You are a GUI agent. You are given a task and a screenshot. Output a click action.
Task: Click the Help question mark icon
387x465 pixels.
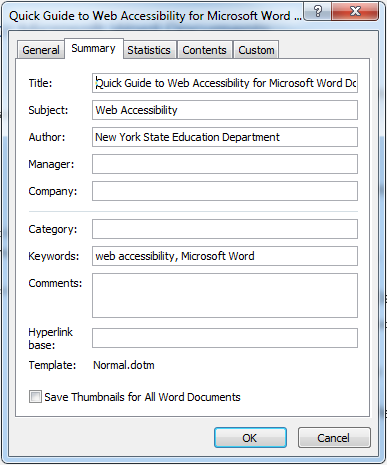click(318, 11)
